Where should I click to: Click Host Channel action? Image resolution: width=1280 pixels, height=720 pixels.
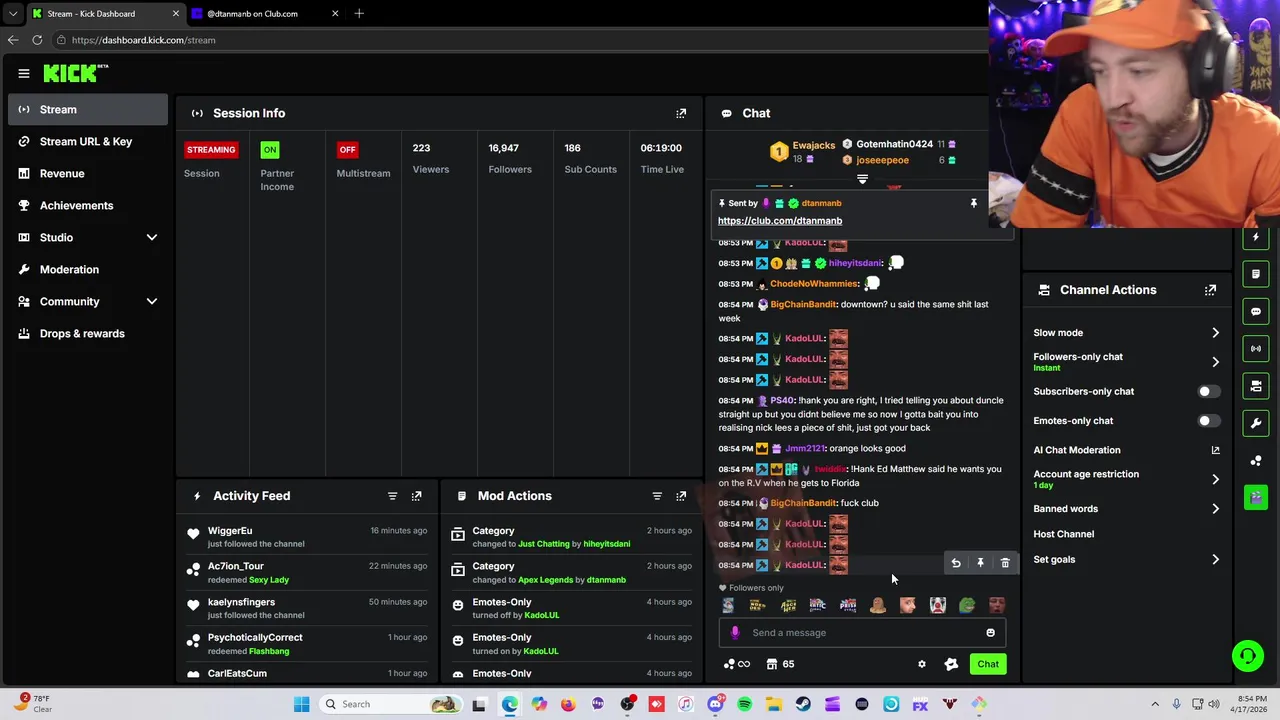(1064, 534)
